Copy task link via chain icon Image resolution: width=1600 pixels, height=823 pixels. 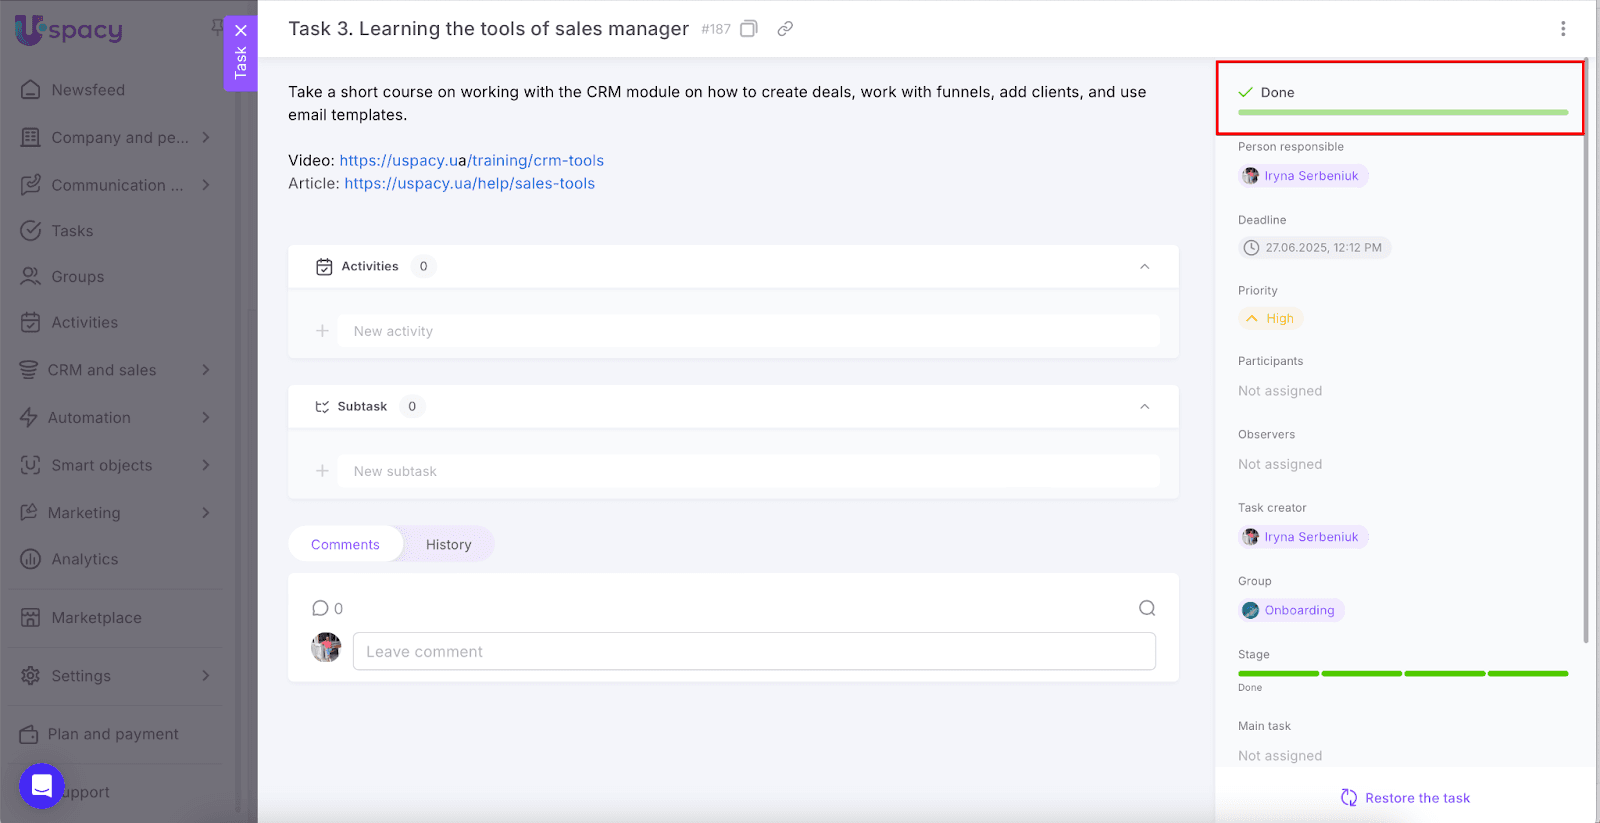tap(785, 29)
